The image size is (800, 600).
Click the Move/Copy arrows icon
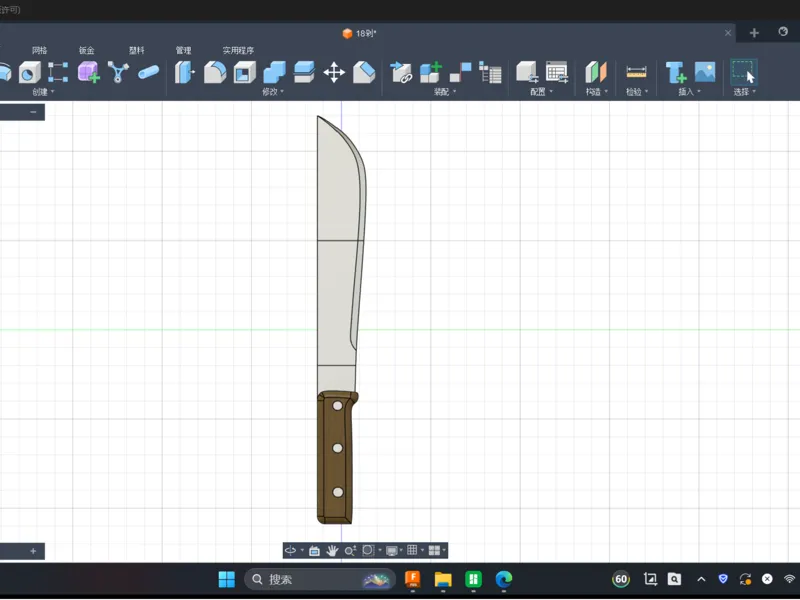pyautogui.click(x=334, y=72)
